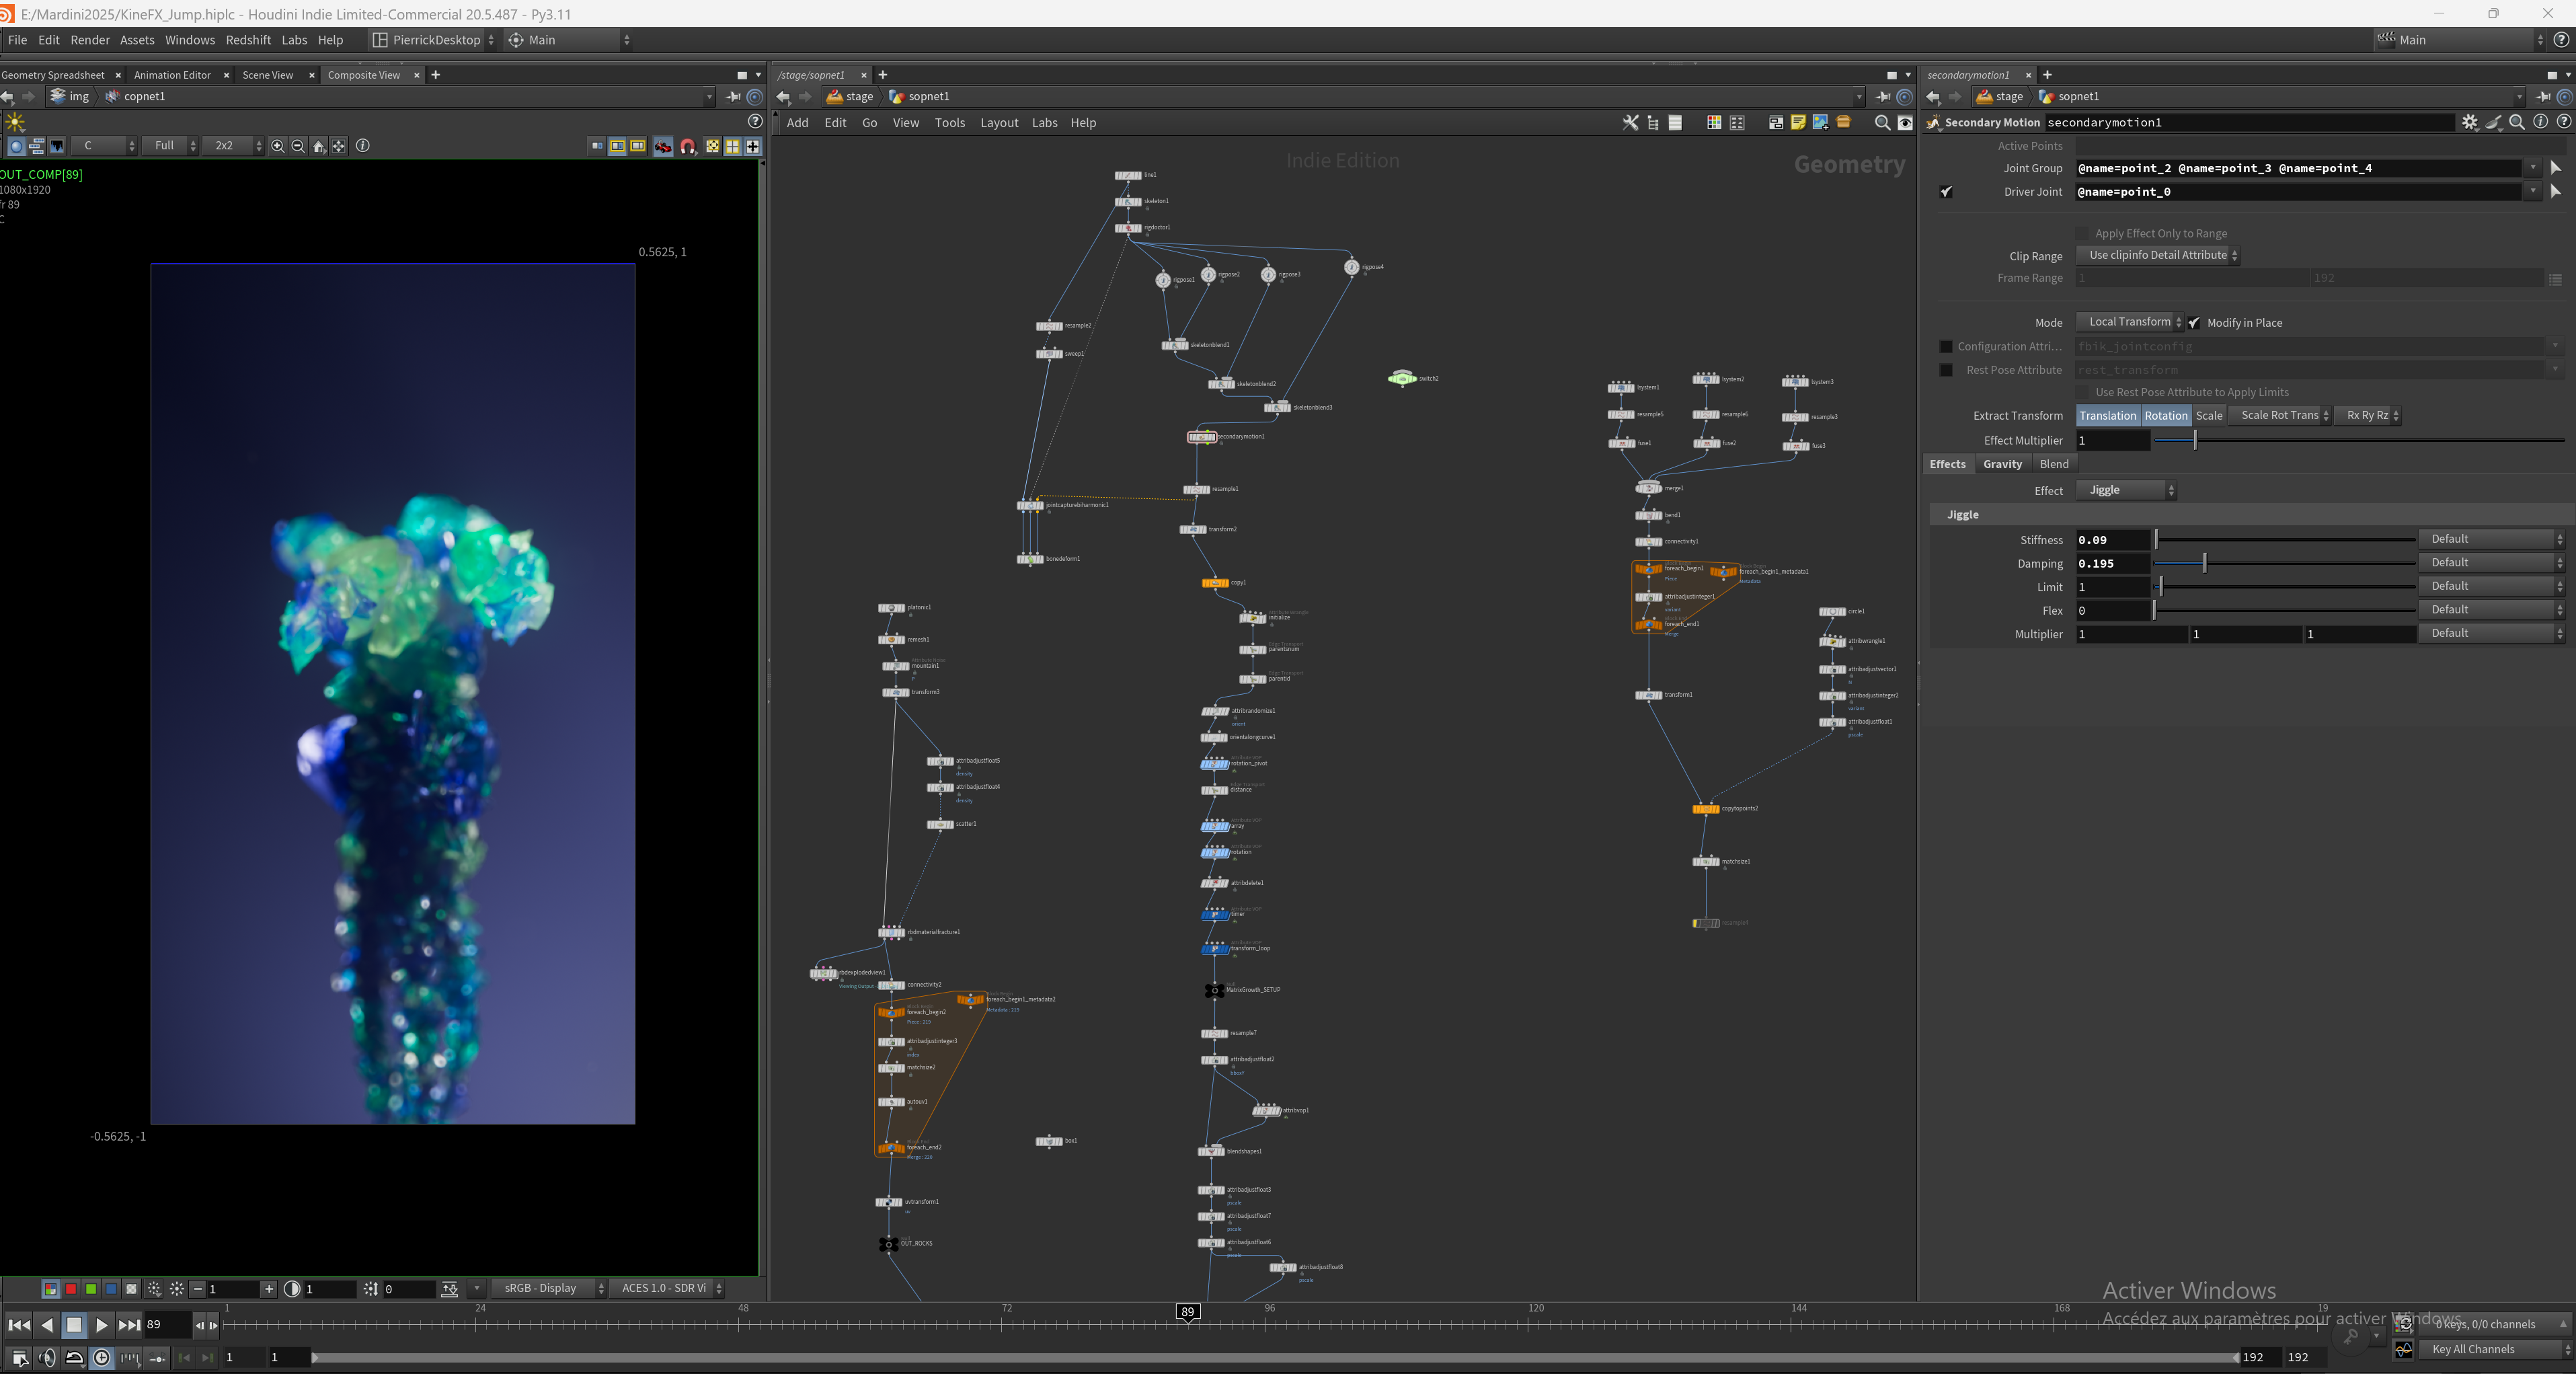Open the image info icon in Composite View
Image resolution: width=2576 pixels, height=1374 pixels.
pos(363,146)
